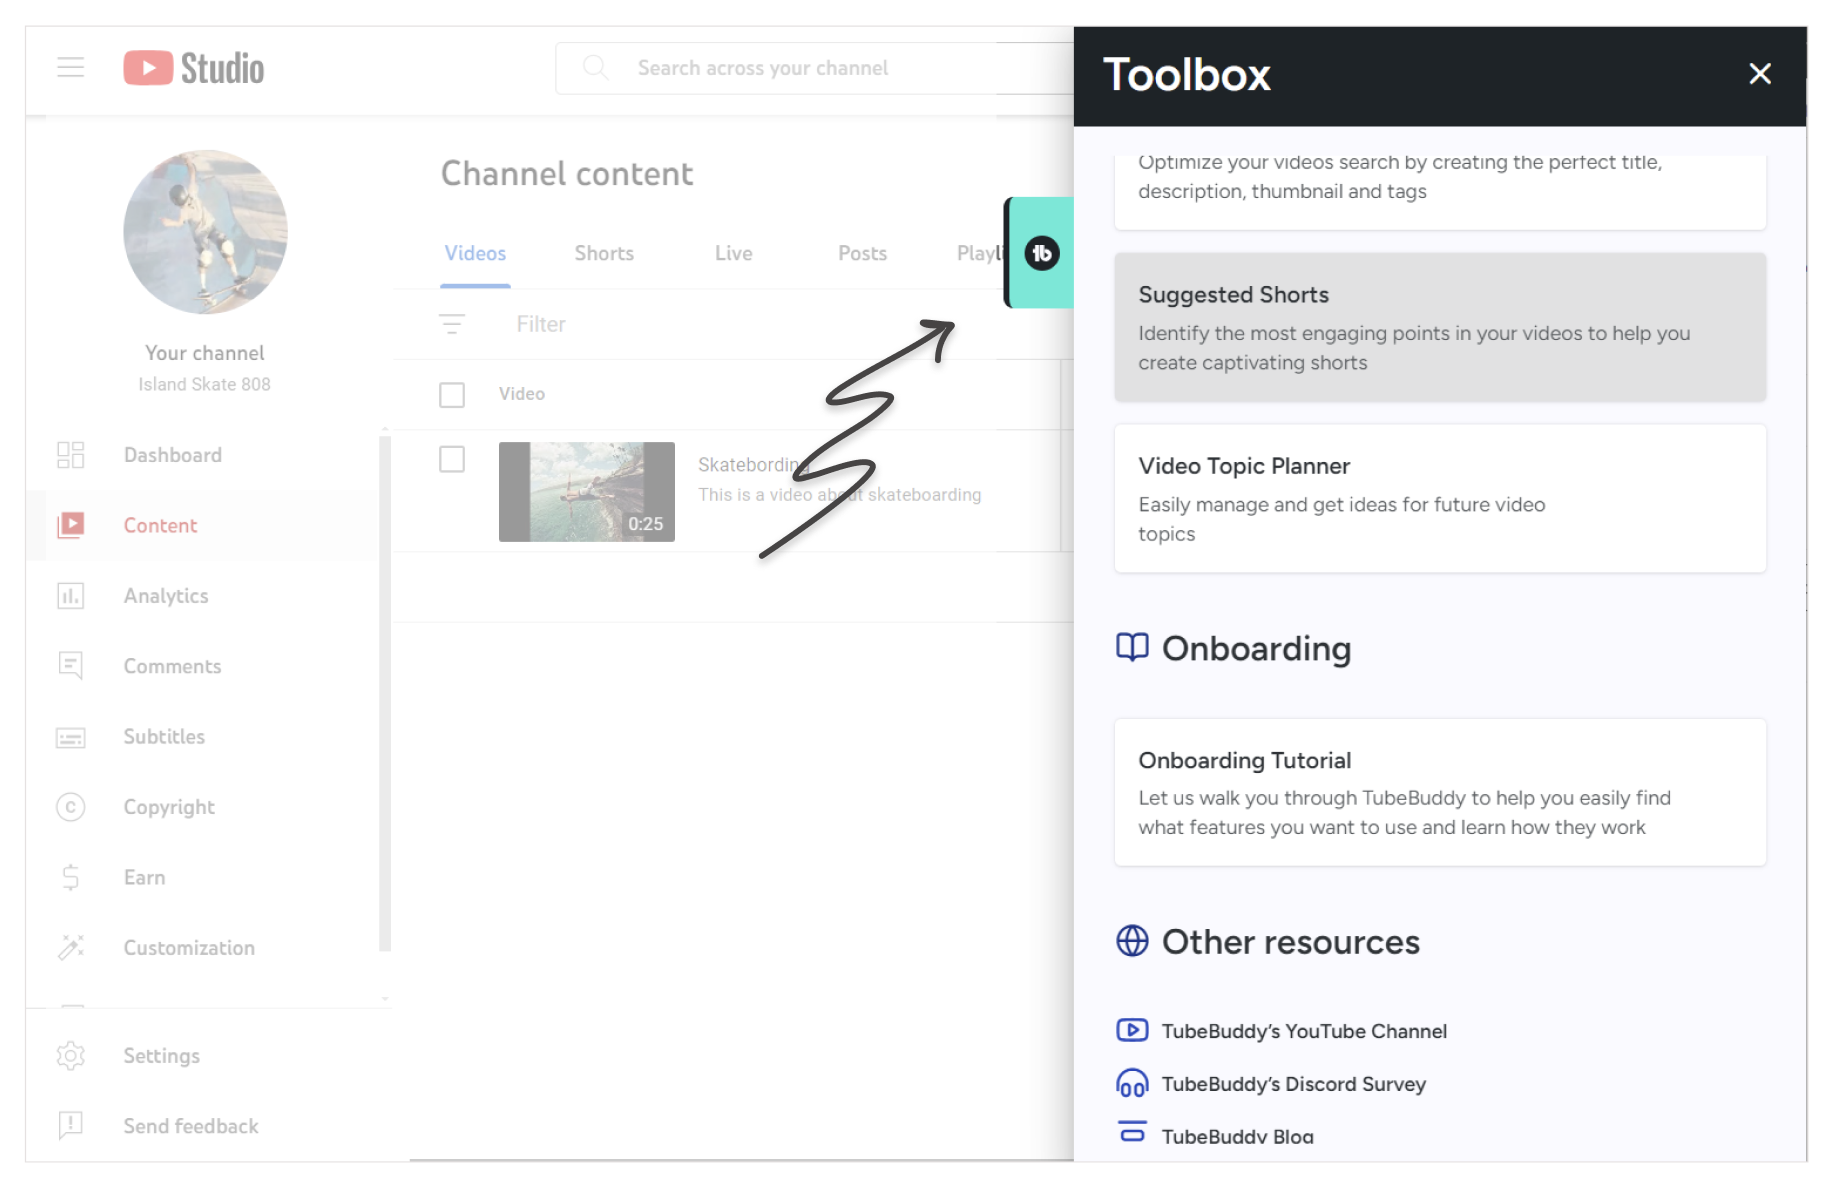
Task: Click the YouTube Studio logo
Action: point(194,68)
